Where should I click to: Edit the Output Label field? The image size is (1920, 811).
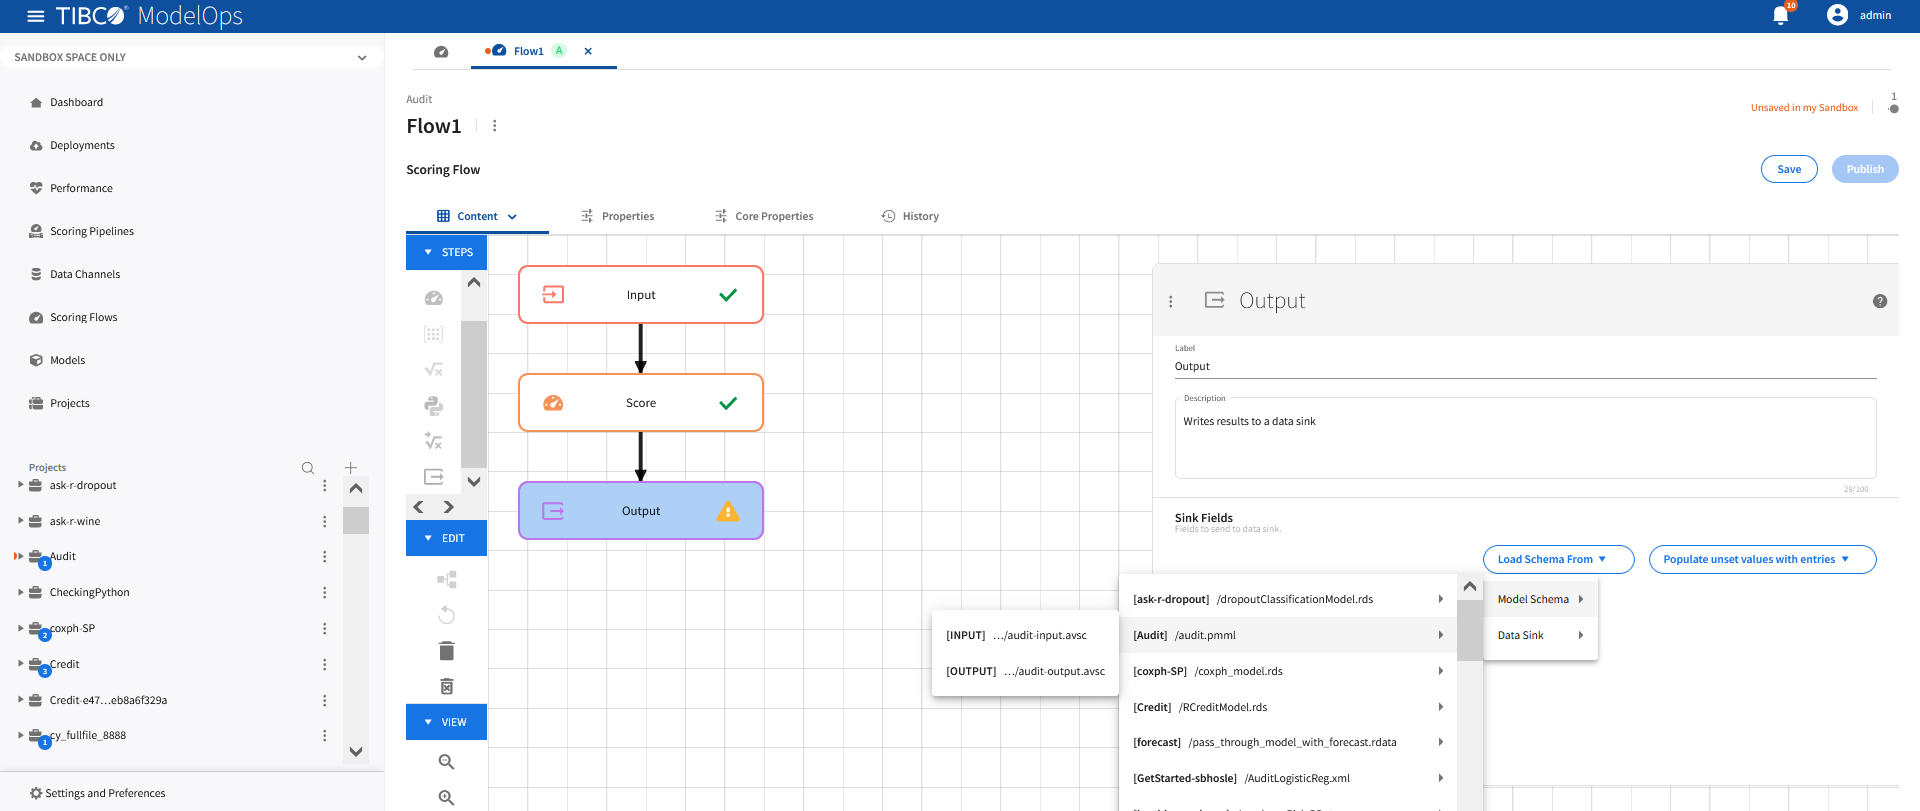[1525, 367]
